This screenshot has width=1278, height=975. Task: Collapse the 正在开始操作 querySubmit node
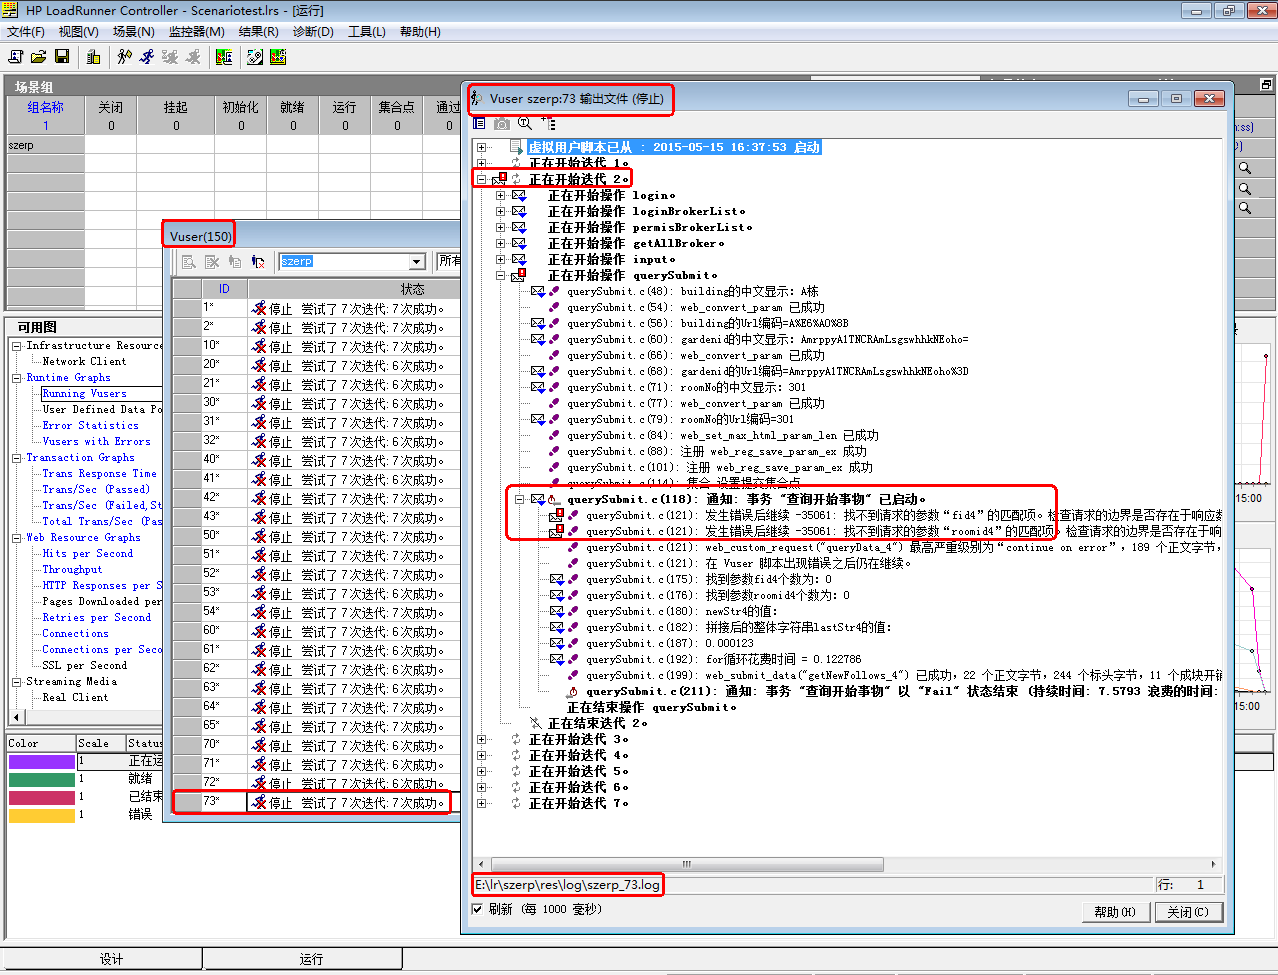pyautogui.click(x=500, y=275)
